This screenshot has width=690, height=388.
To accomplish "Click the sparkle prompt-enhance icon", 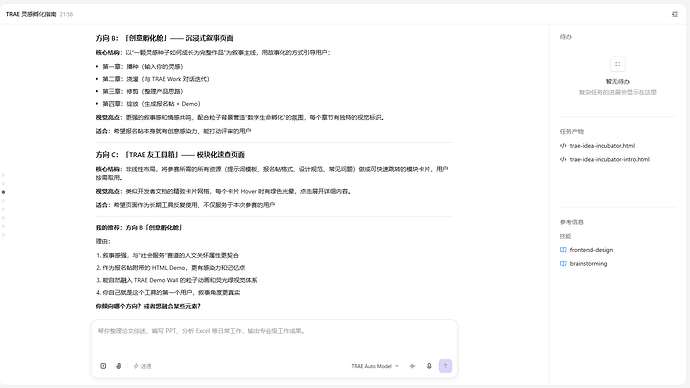I will coord(412,366).
